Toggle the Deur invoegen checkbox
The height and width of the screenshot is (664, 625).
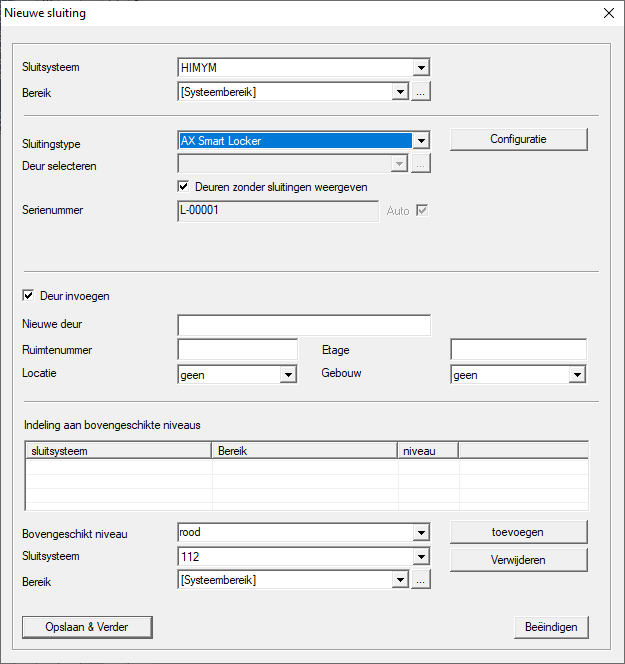(28, 296)
